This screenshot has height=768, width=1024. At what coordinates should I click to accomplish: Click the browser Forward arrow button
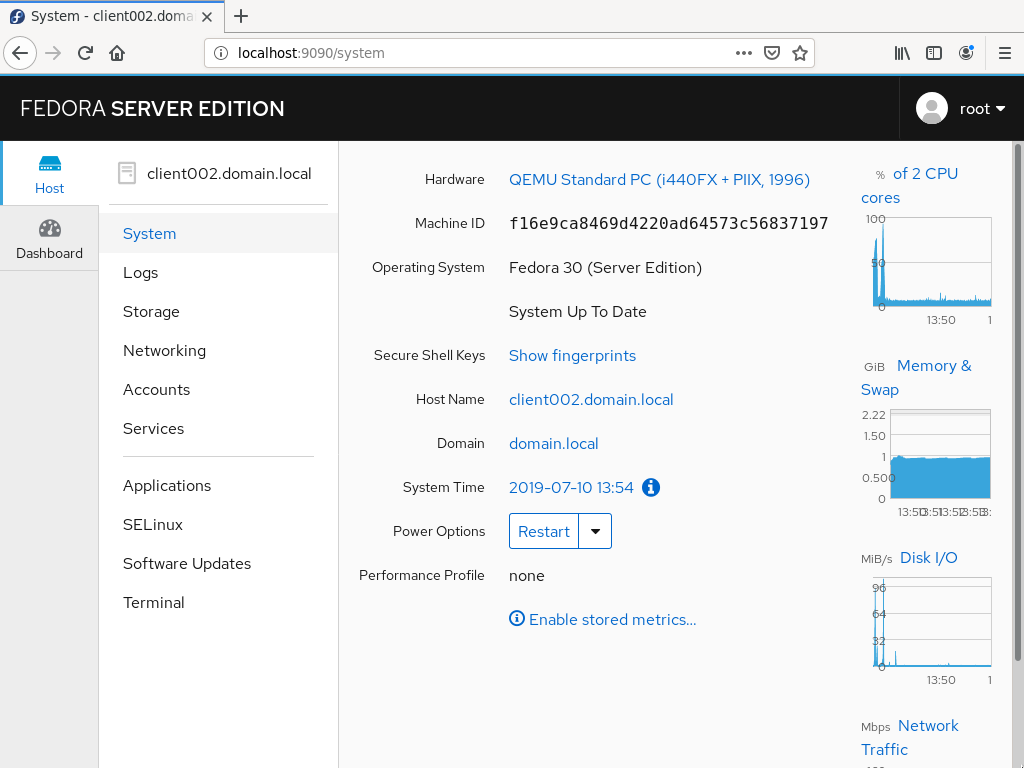53,53
